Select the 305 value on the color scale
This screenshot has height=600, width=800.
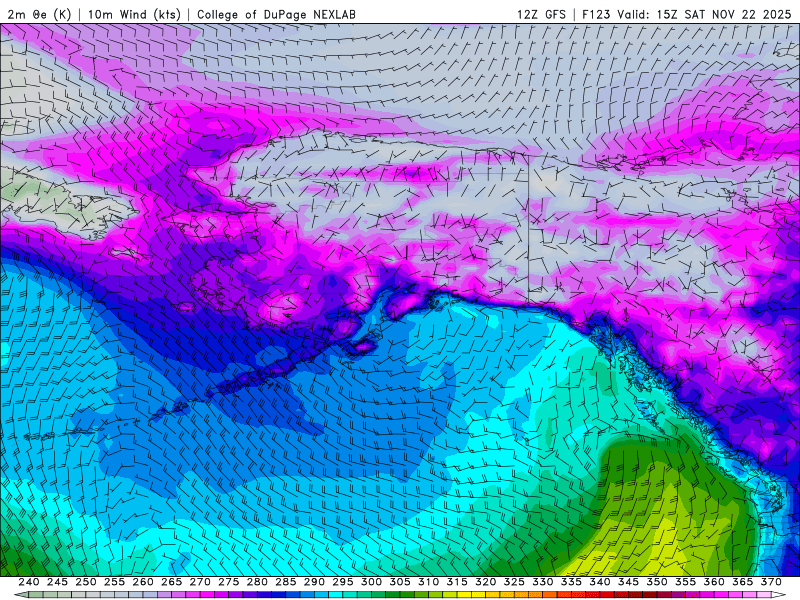click(400, 582)
